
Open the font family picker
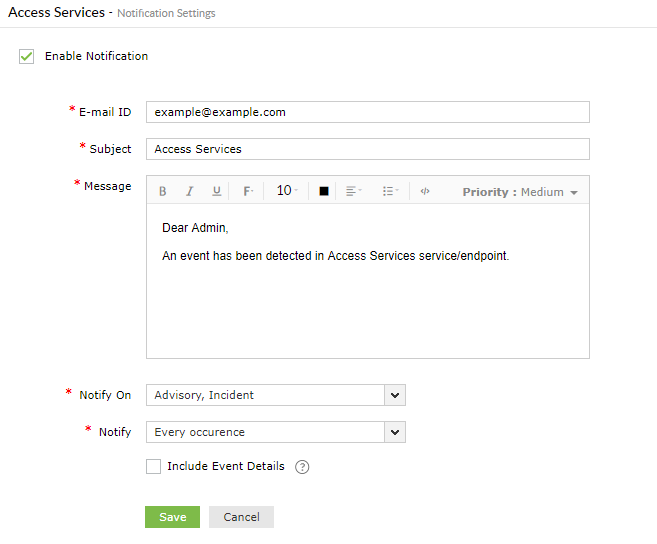(248, 191)
